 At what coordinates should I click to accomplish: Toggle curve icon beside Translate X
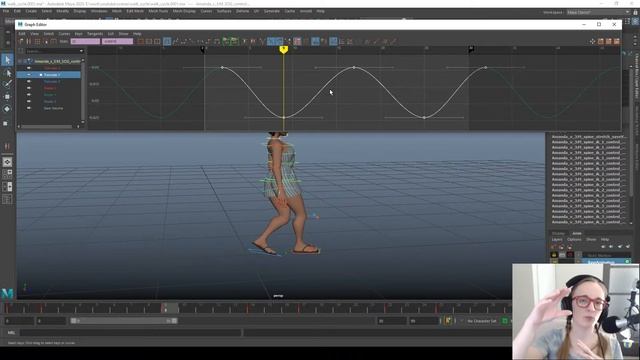pyautogui.click(x=29, y=68)
